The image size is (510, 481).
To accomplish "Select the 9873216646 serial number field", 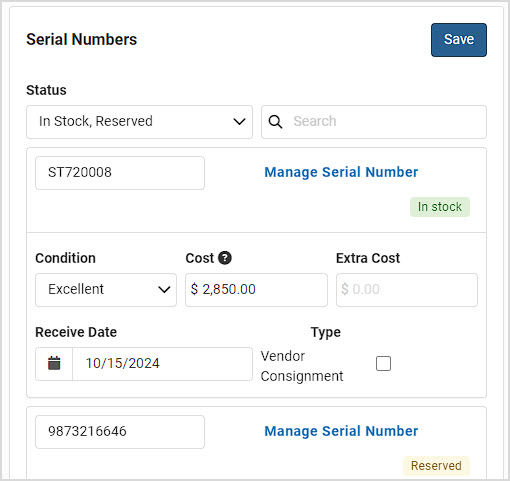I will click(120, 432).
